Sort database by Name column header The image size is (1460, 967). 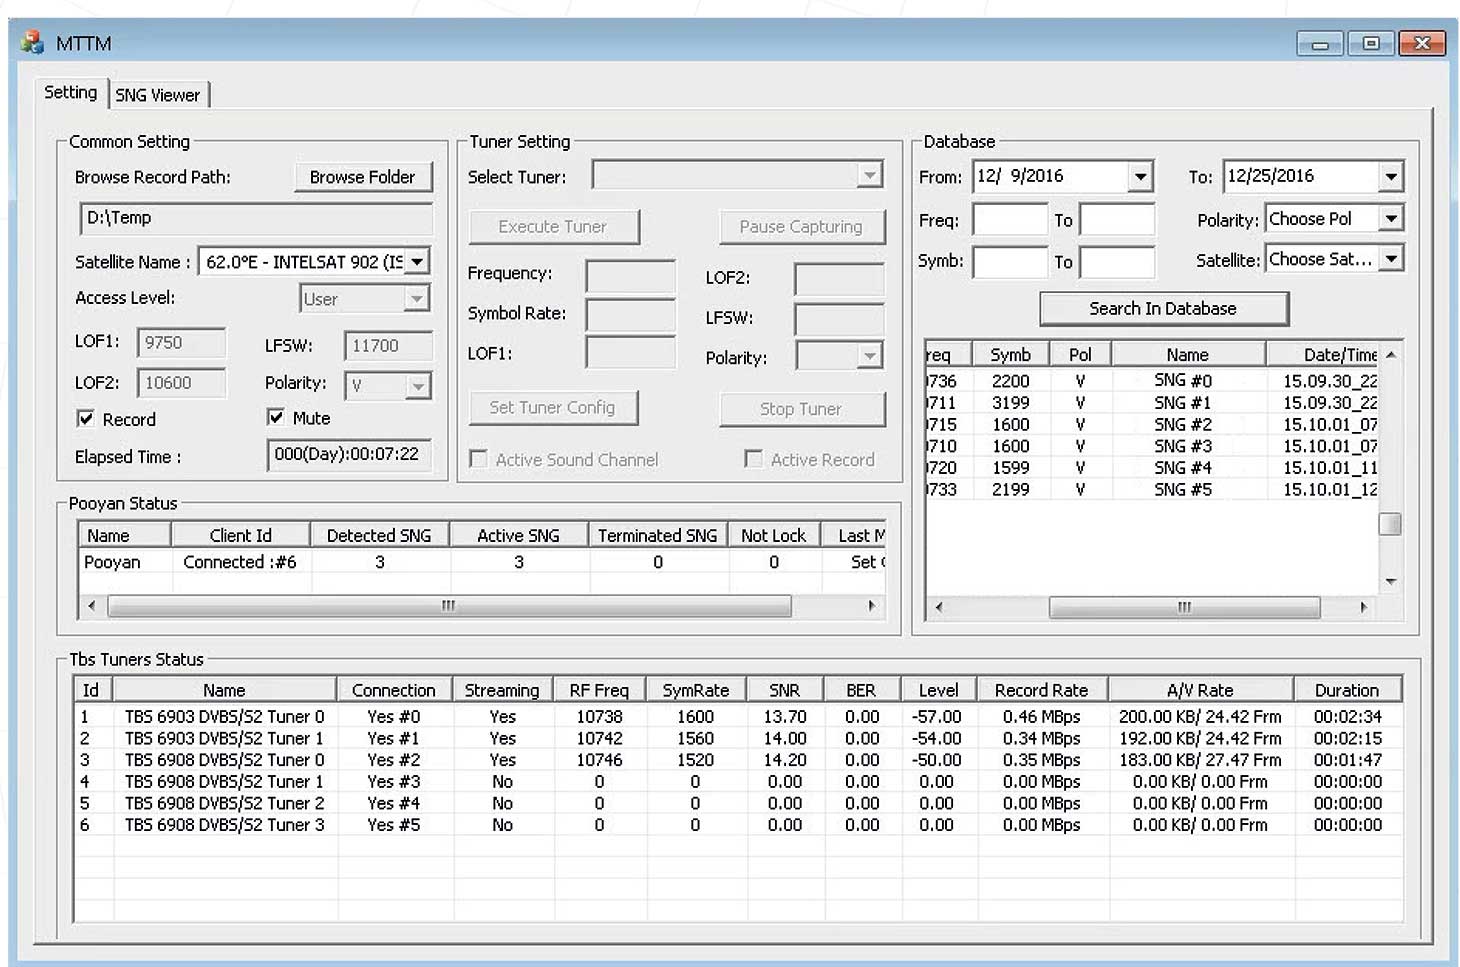click(x=1188, y=355)
